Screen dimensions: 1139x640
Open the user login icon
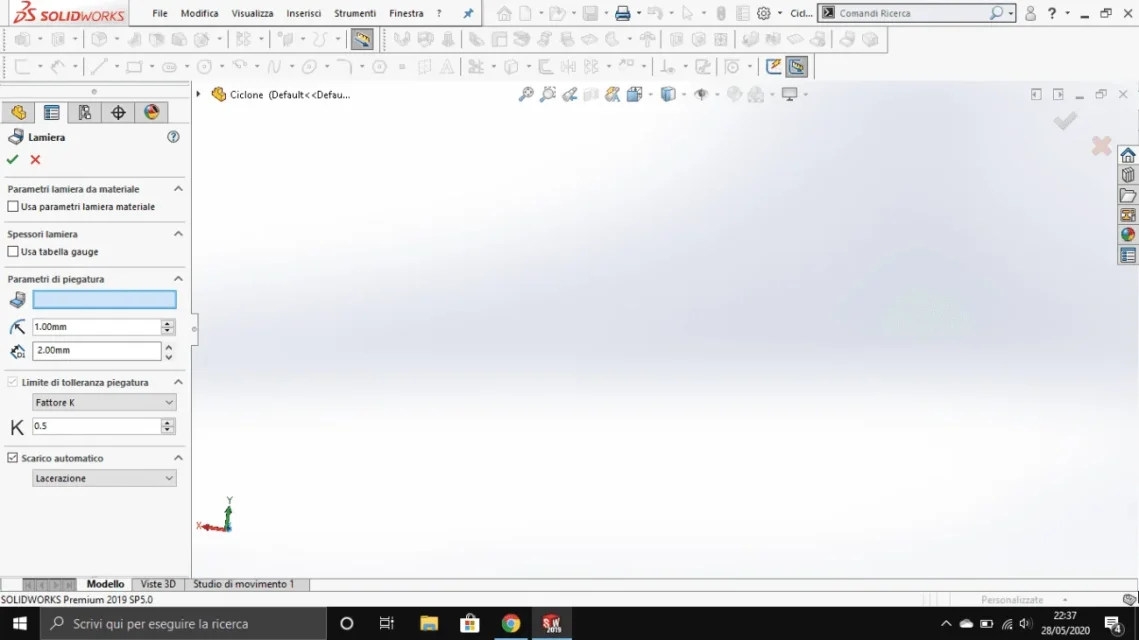1030,13
